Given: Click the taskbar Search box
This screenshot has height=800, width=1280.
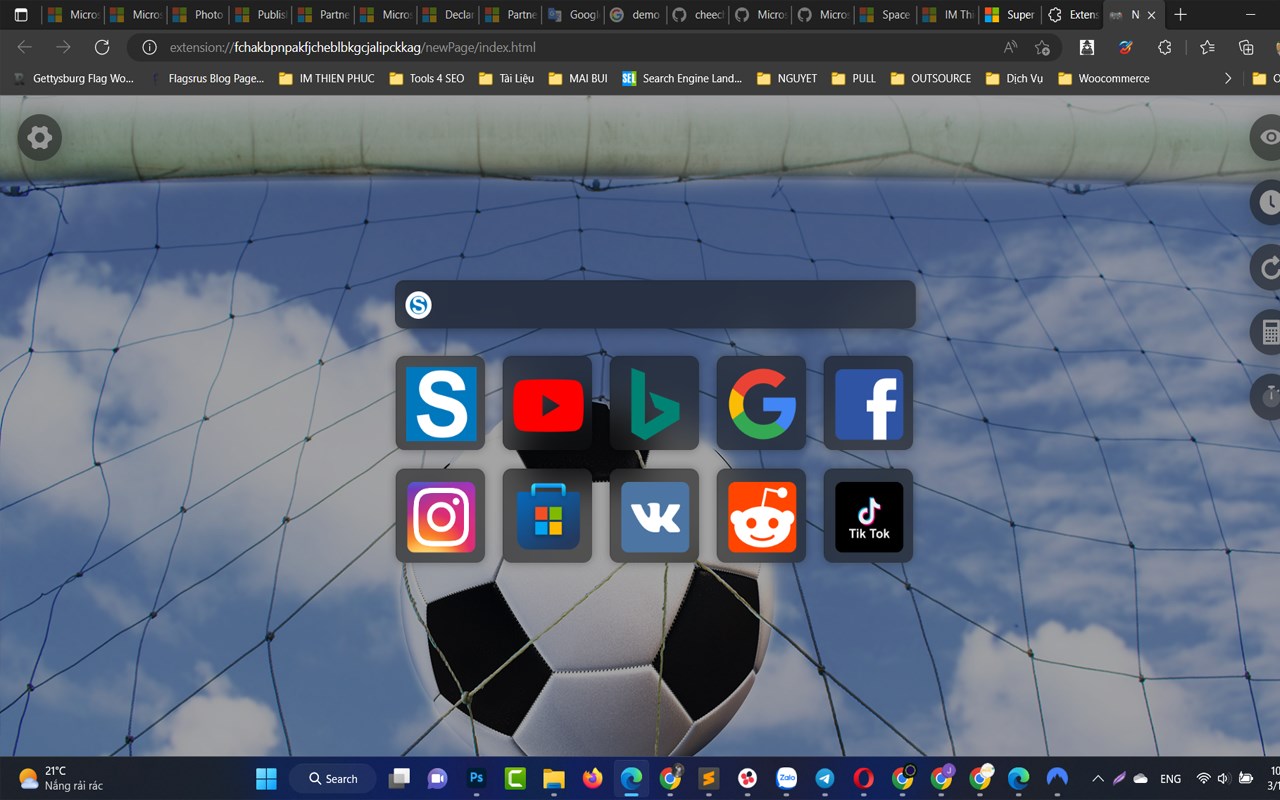Looking at the screenshot, I should coord(333,778).
